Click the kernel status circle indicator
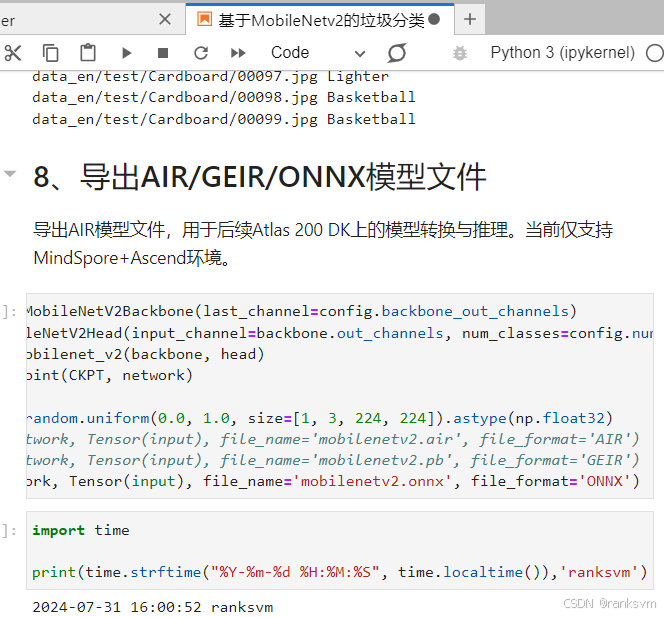This screenshot has width=664, height=617. tap(655, 53)
